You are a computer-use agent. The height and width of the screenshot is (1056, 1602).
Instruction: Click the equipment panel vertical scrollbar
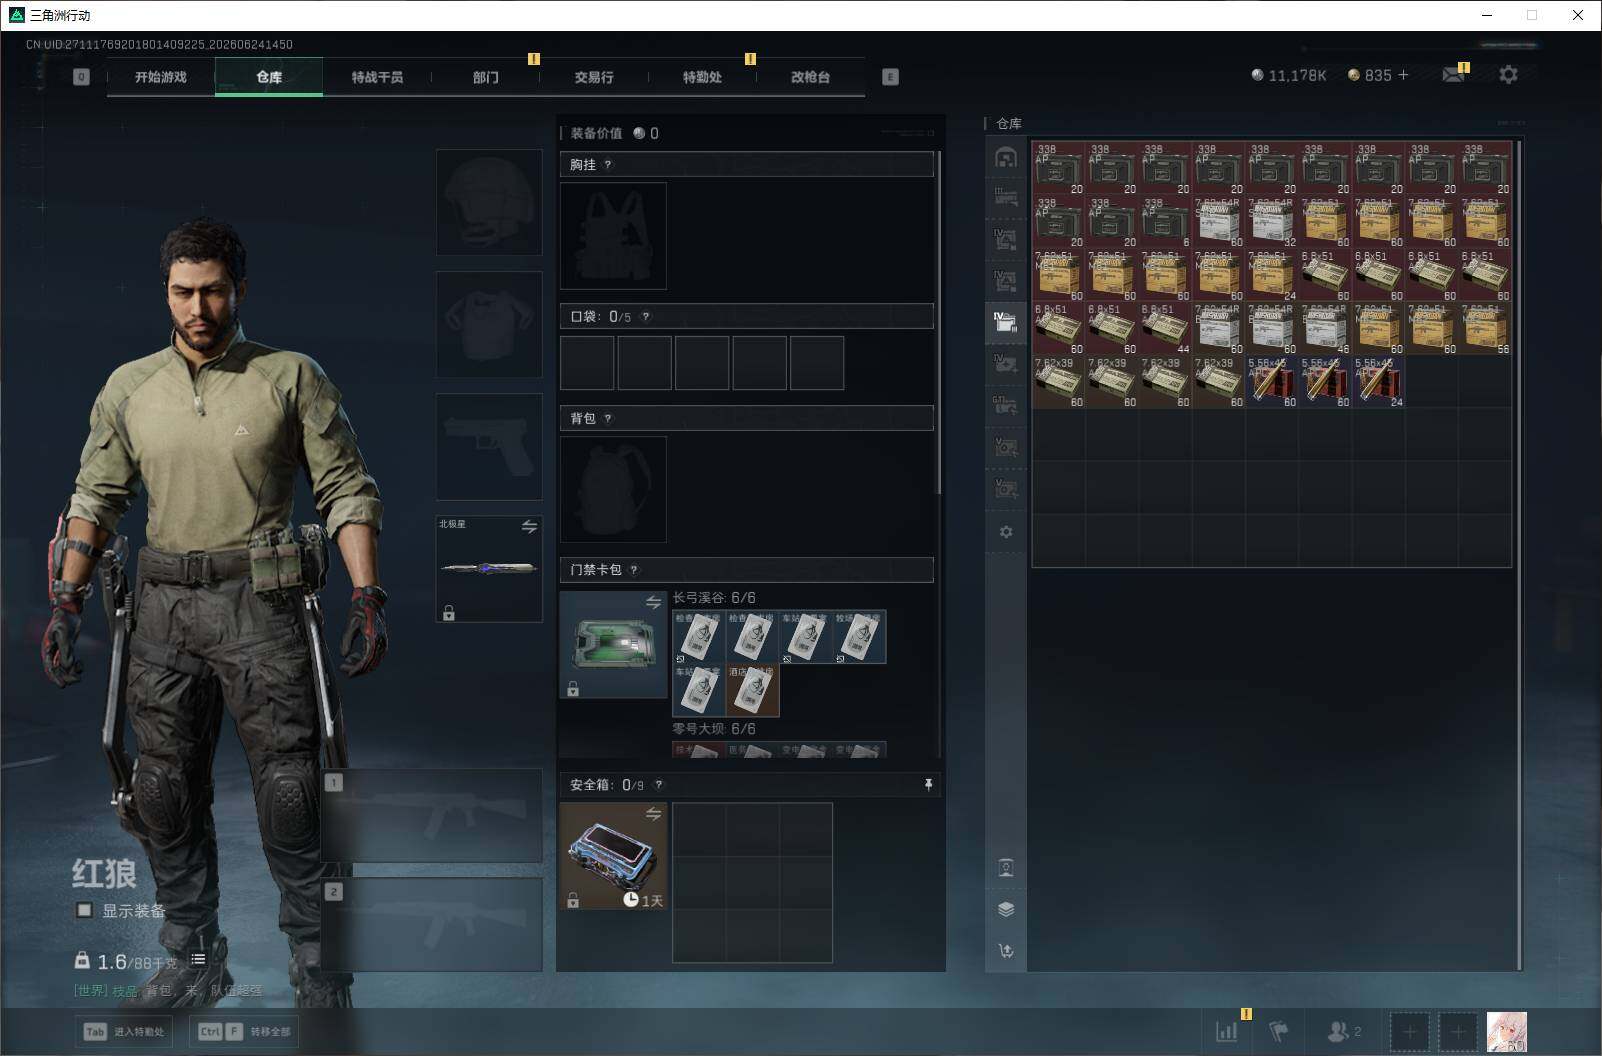[x=938, y=322]
